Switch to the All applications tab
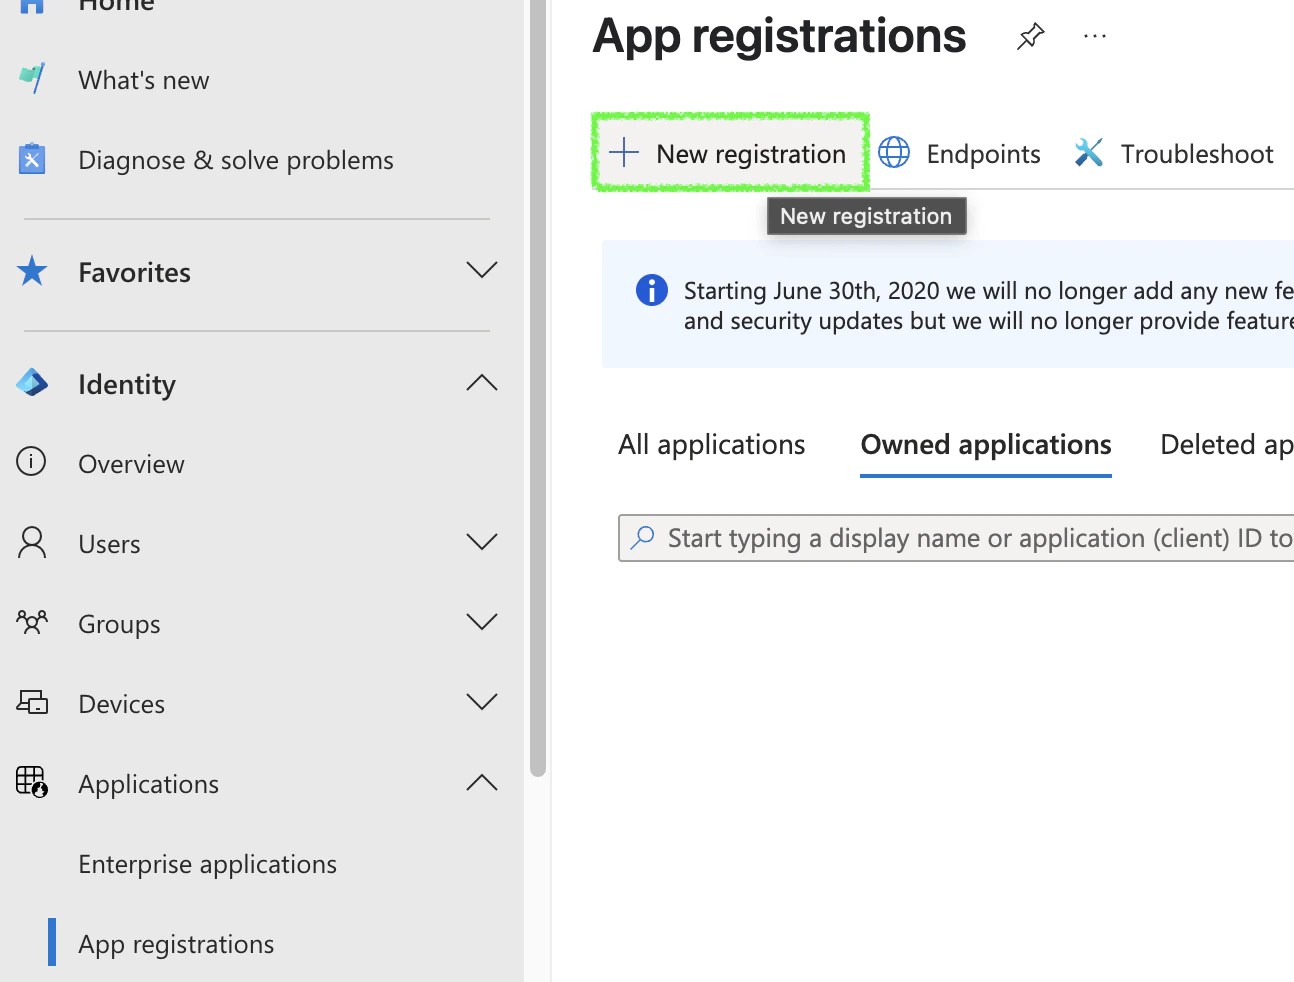Viewport: 1294px width, 982px height. (x=711, y=444)
